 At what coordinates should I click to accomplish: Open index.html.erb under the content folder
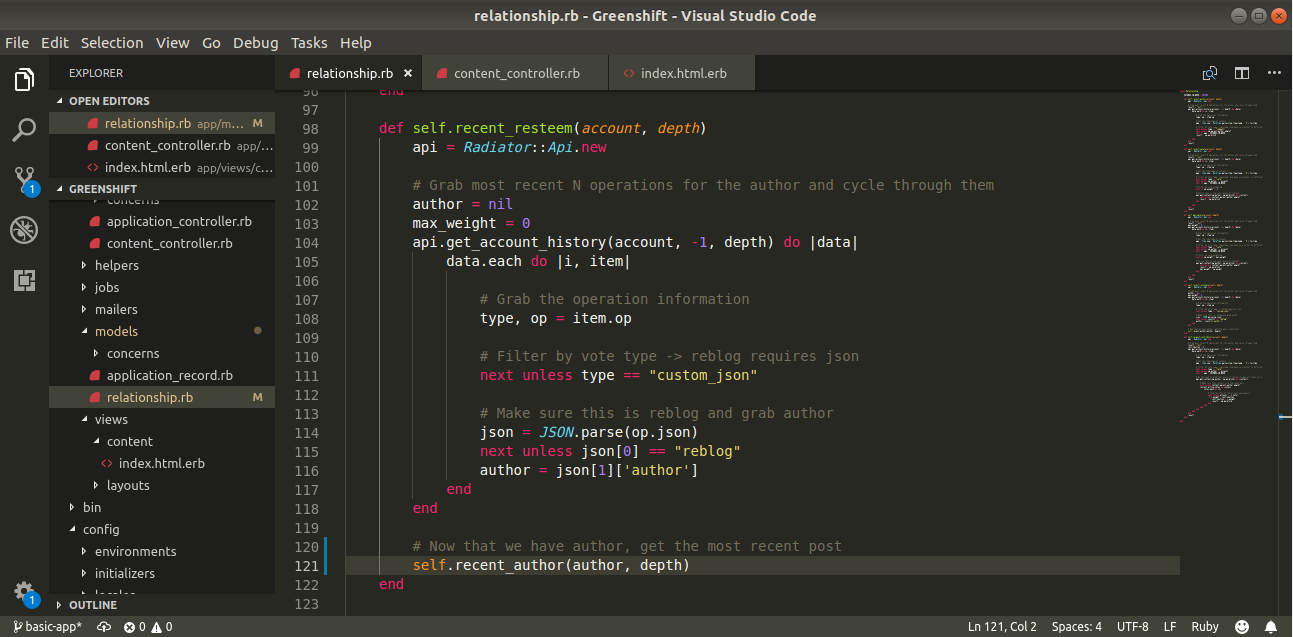pos(162,463)
